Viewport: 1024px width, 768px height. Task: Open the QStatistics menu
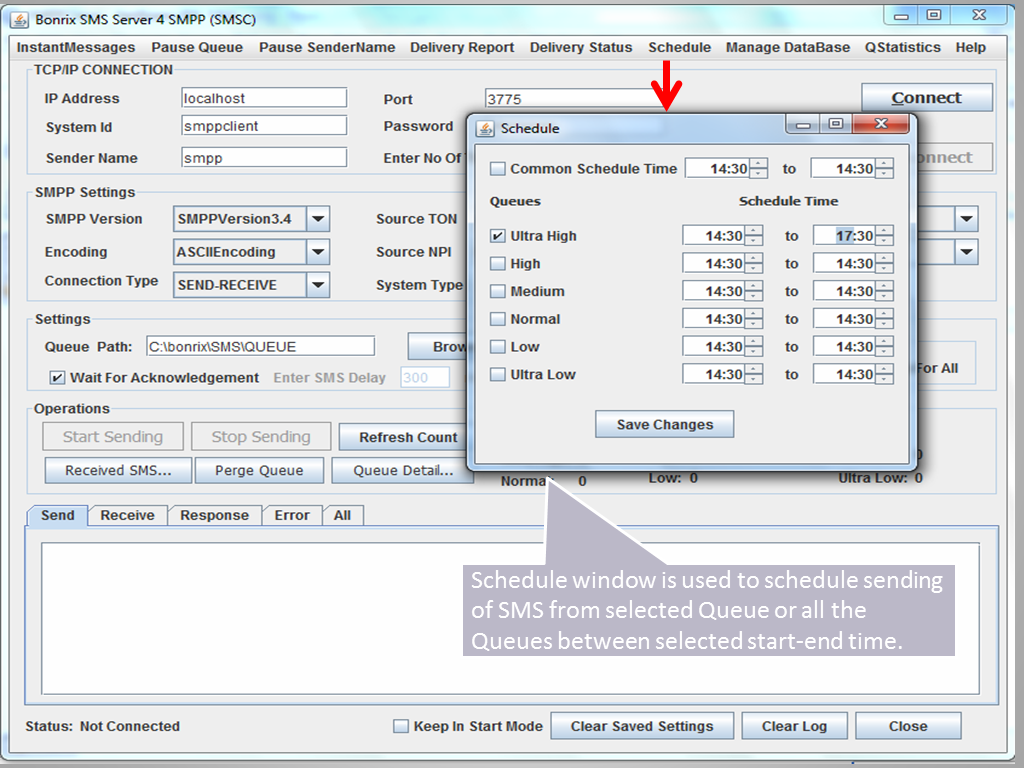903,47
